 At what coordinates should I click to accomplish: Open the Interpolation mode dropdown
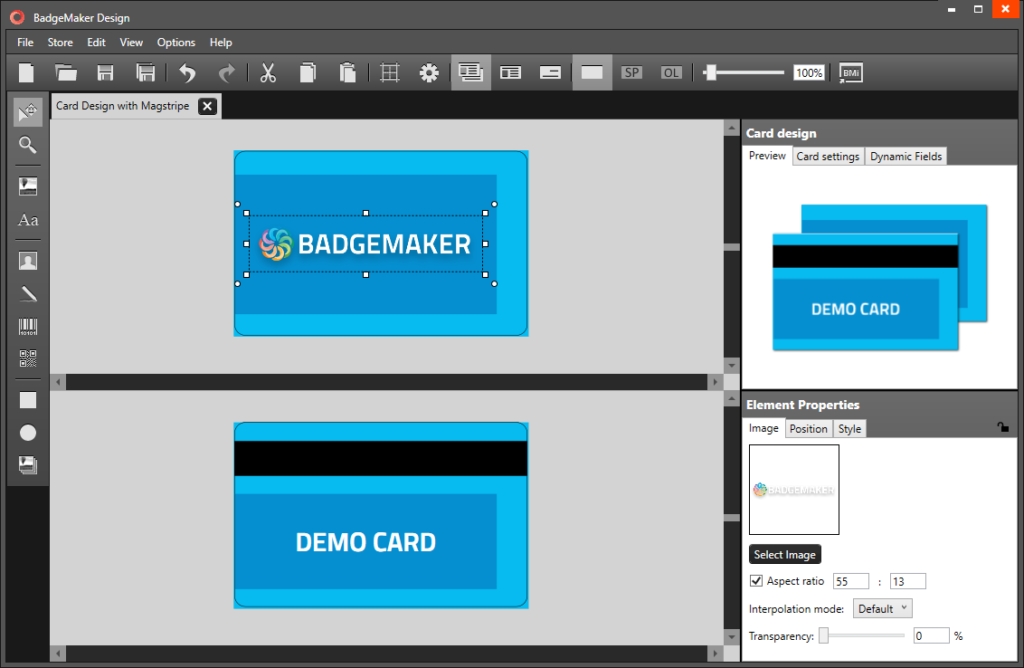tap(882, 608)
